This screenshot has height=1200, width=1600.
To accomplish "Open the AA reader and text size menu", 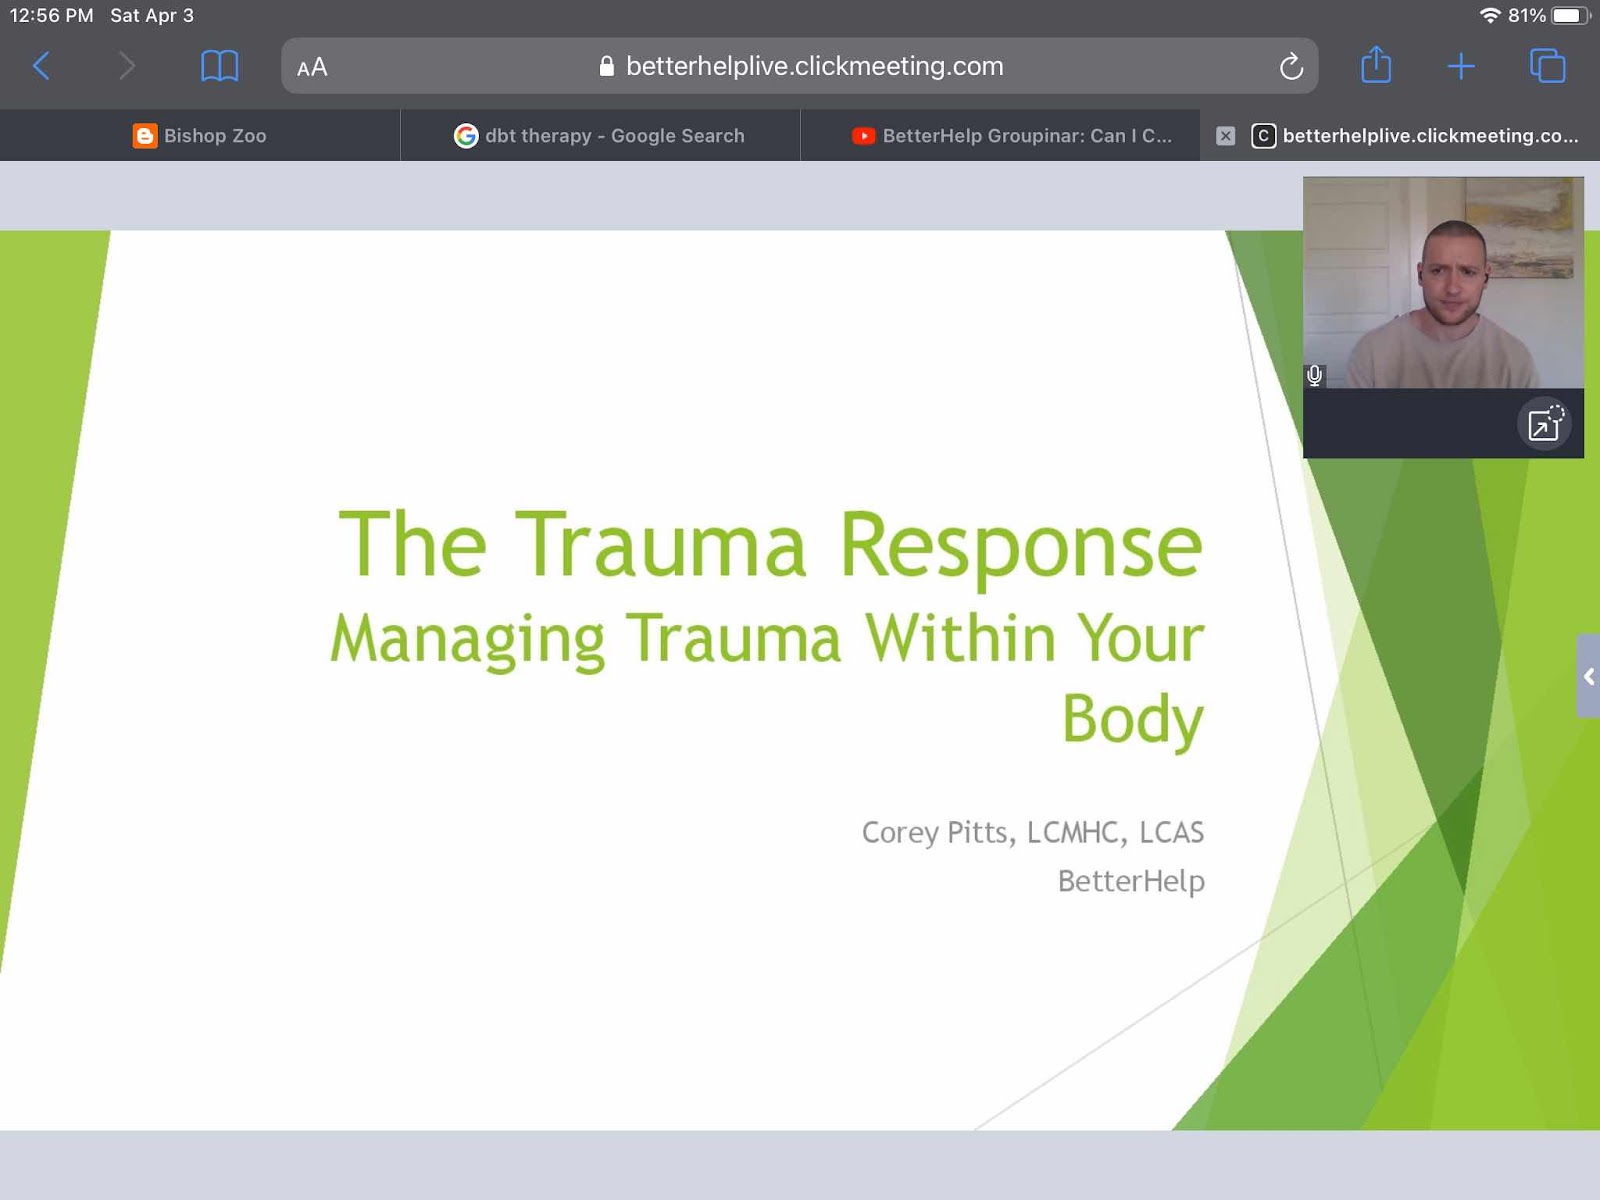I will click(312, 67).
